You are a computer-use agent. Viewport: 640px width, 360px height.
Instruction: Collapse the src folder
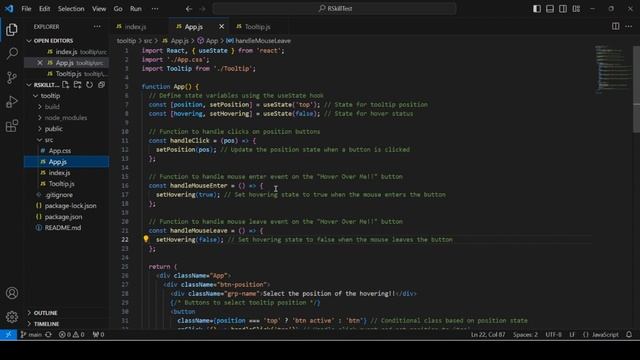(67, 140)
